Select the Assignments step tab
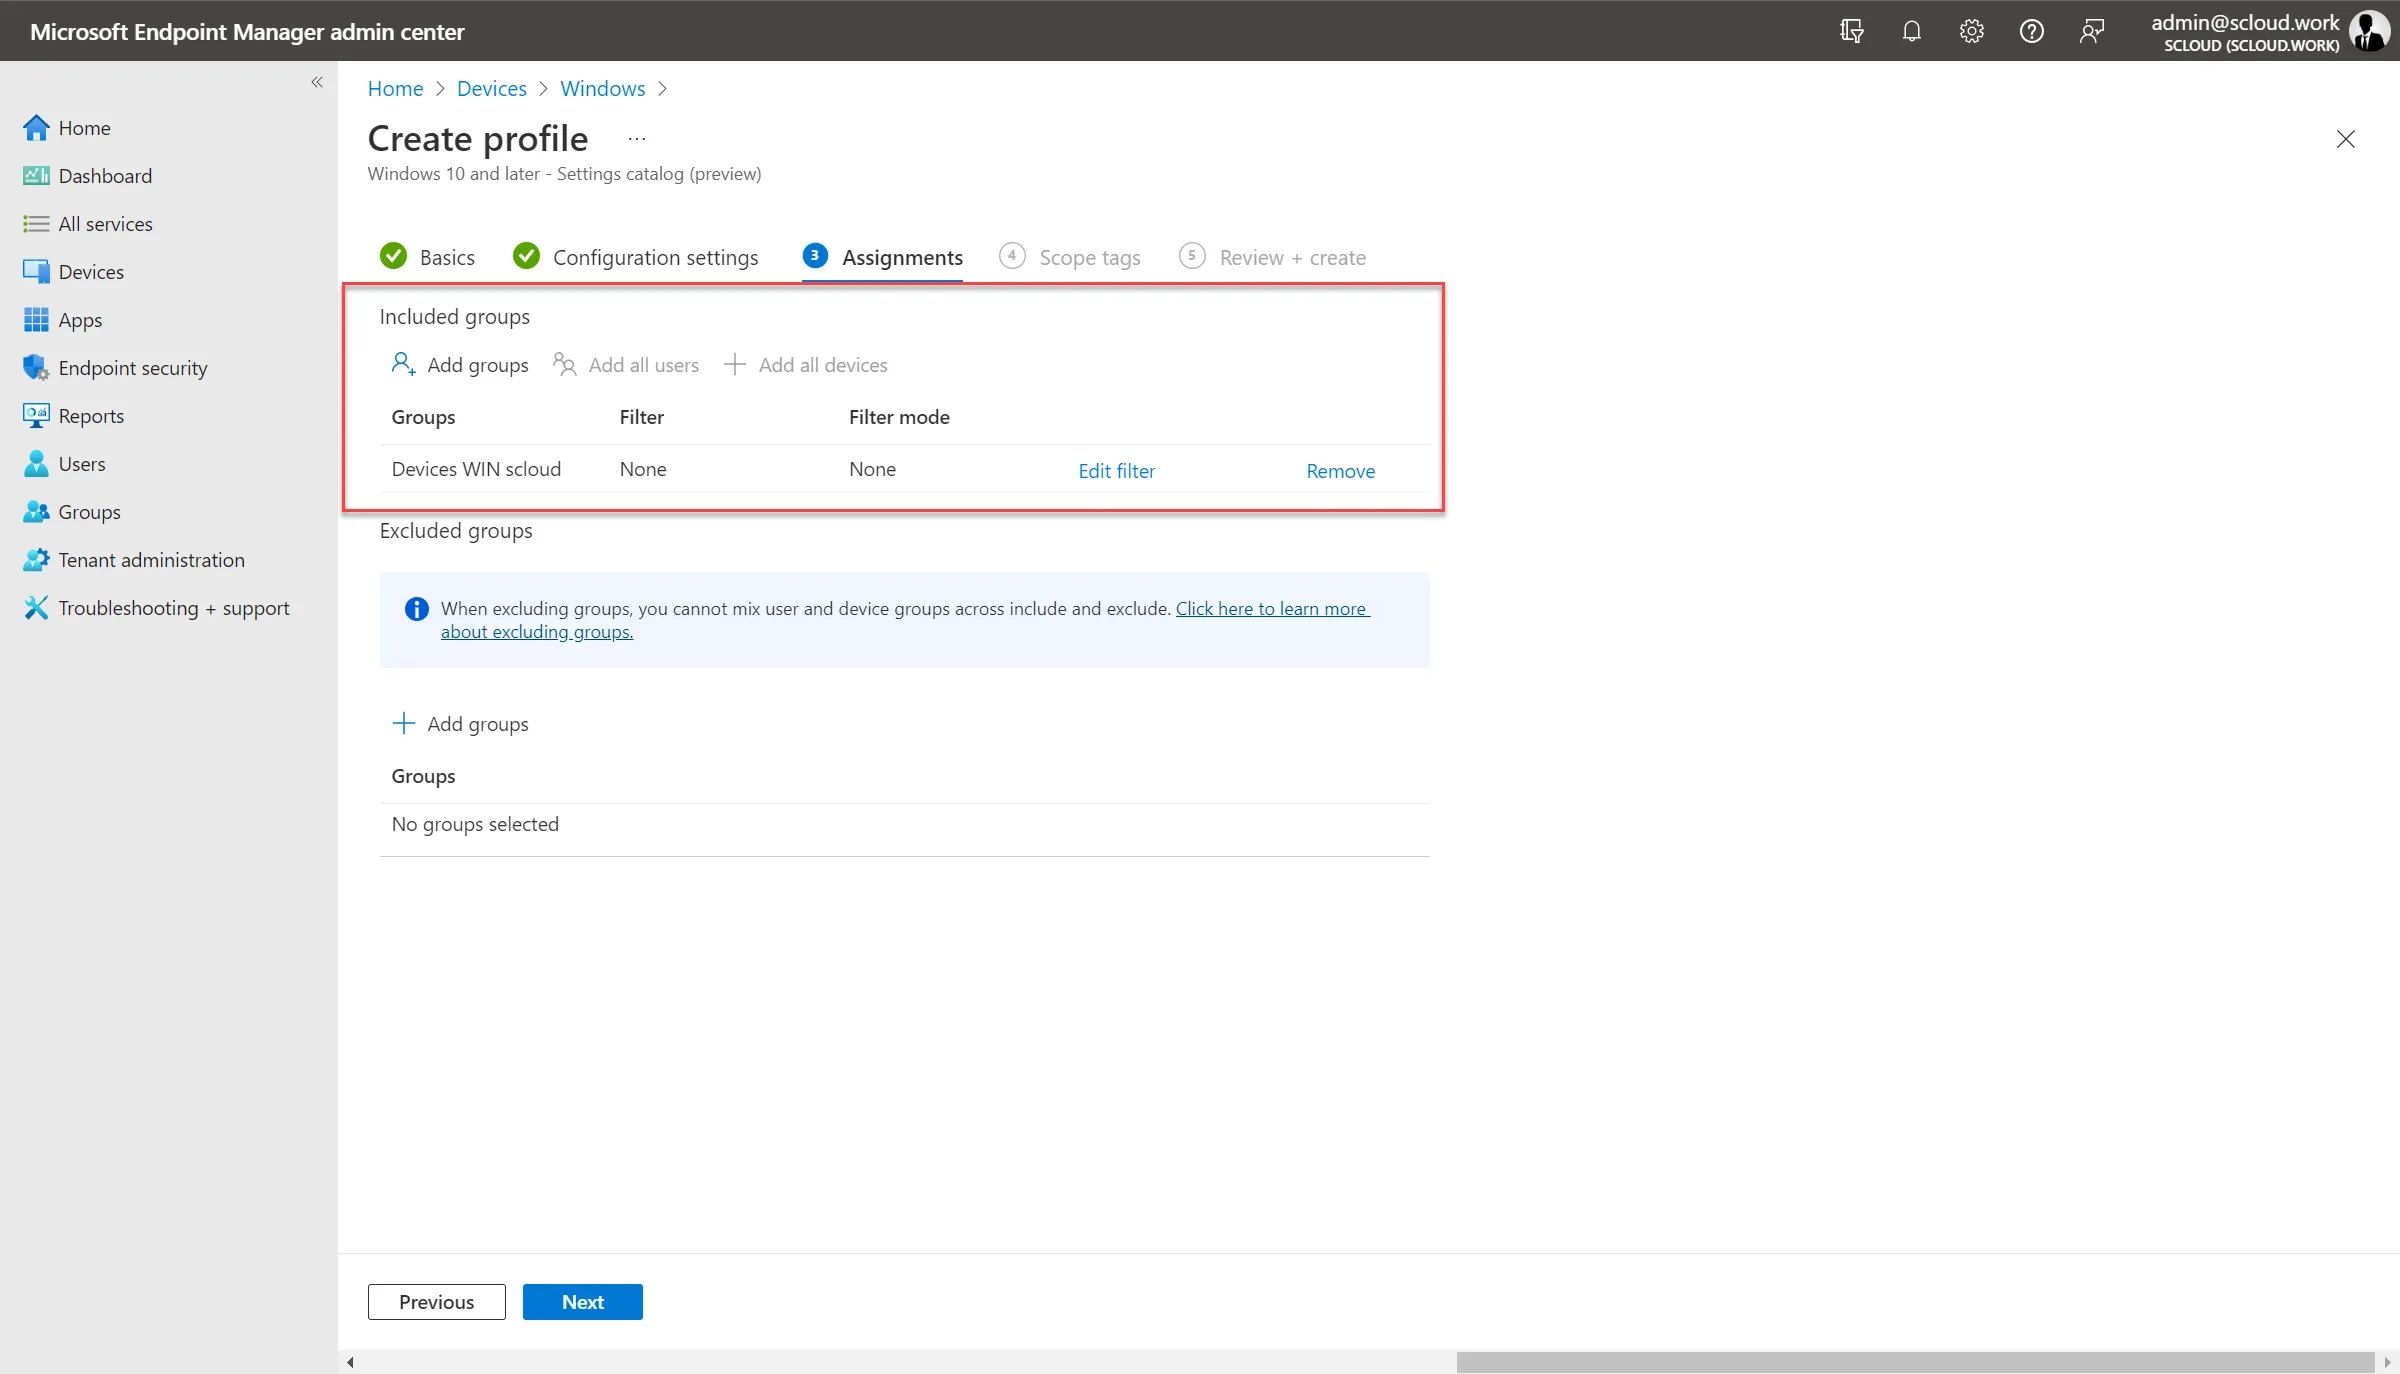Screen dimensions: 2400x1374 883,257
